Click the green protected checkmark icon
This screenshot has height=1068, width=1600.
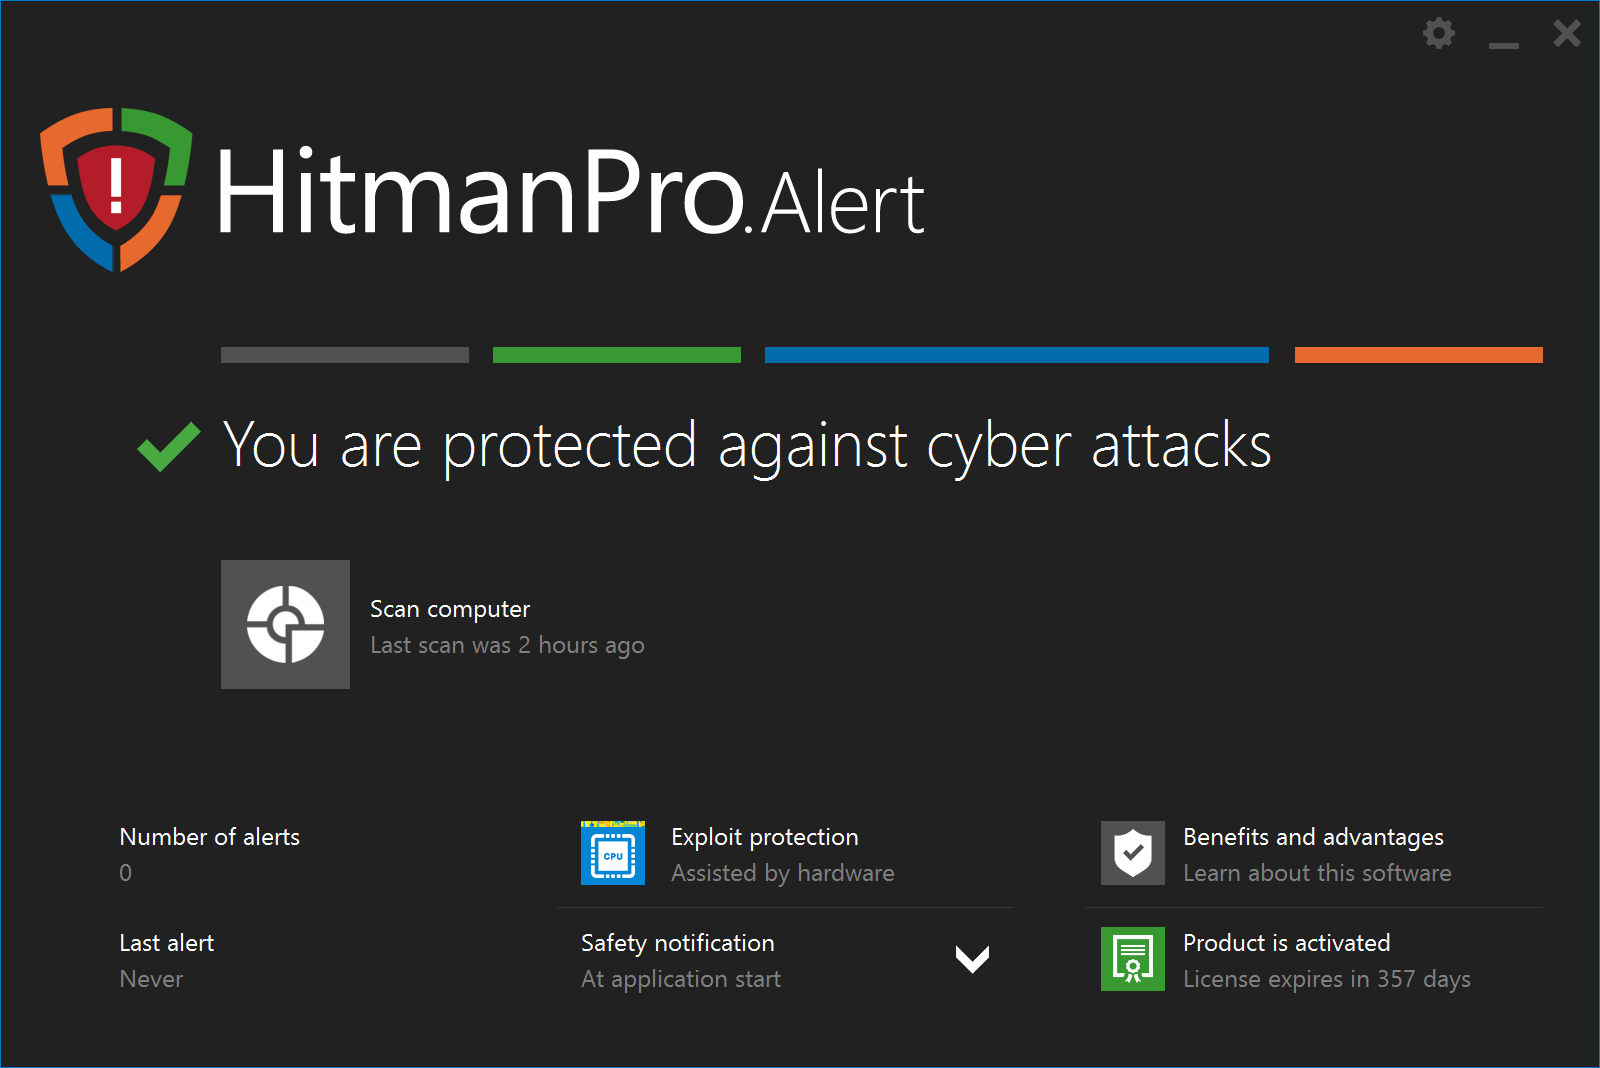tap(169, 446)
